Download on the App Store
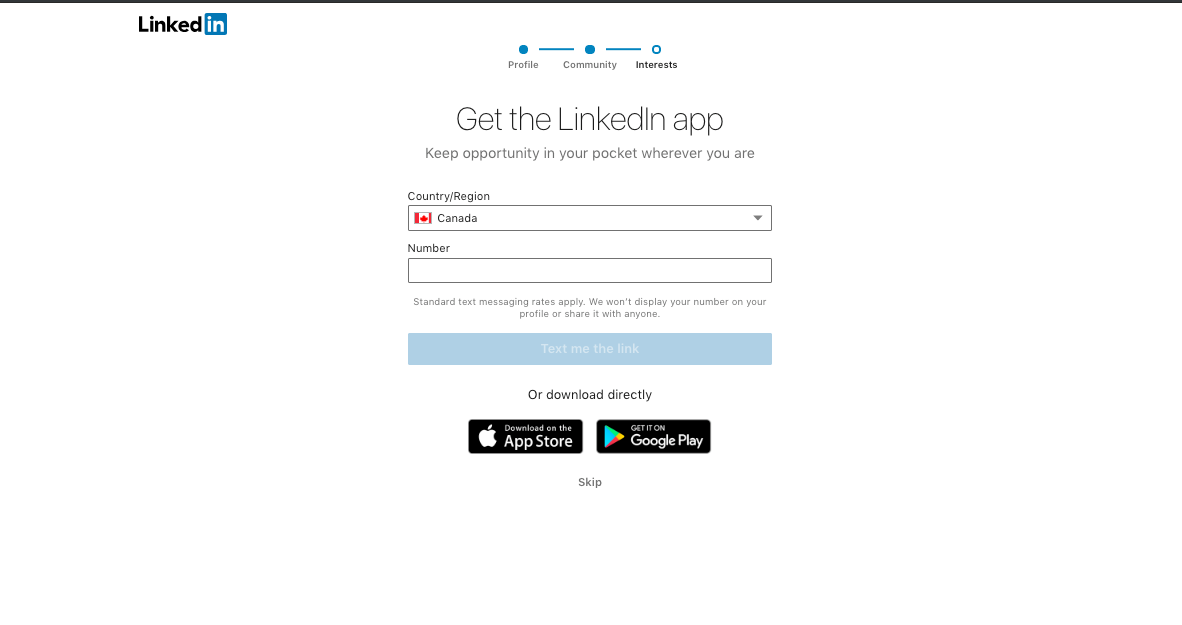This screenshot has width=1182, height=625. [525, 437]
